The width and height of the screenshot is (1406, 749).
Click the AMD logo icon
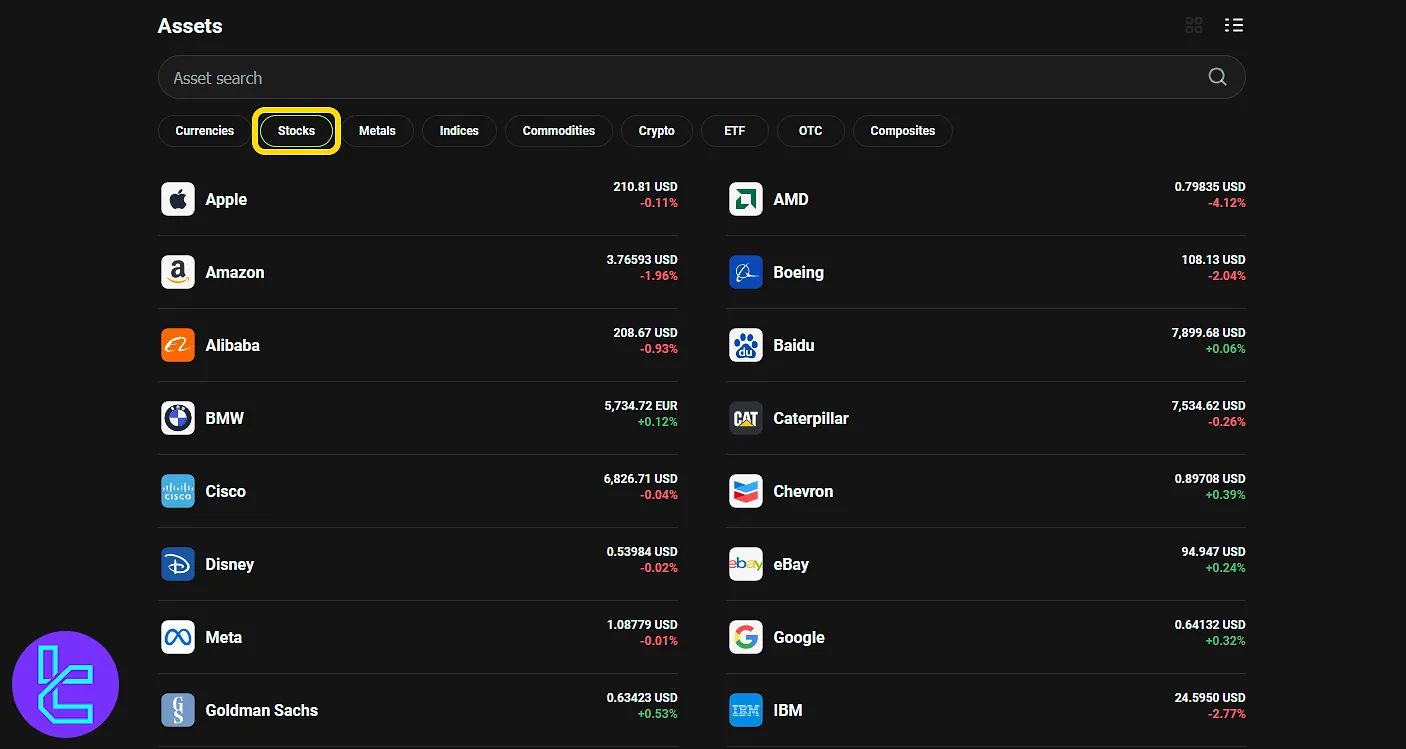pyautogui.click(x=746, y=199)
